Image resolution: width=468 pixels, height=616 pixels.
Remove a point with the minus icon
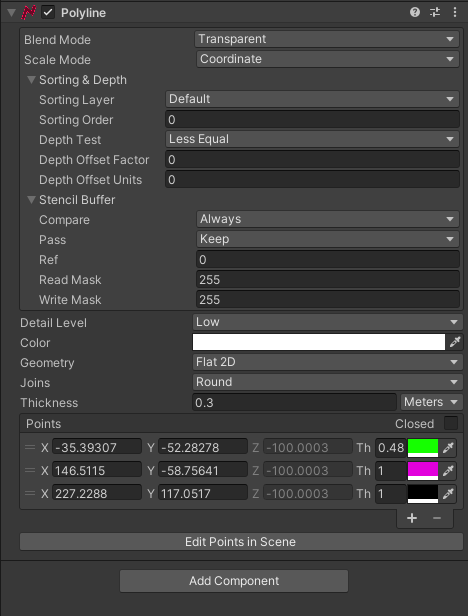pyautogui.click(x=437, y=518)
